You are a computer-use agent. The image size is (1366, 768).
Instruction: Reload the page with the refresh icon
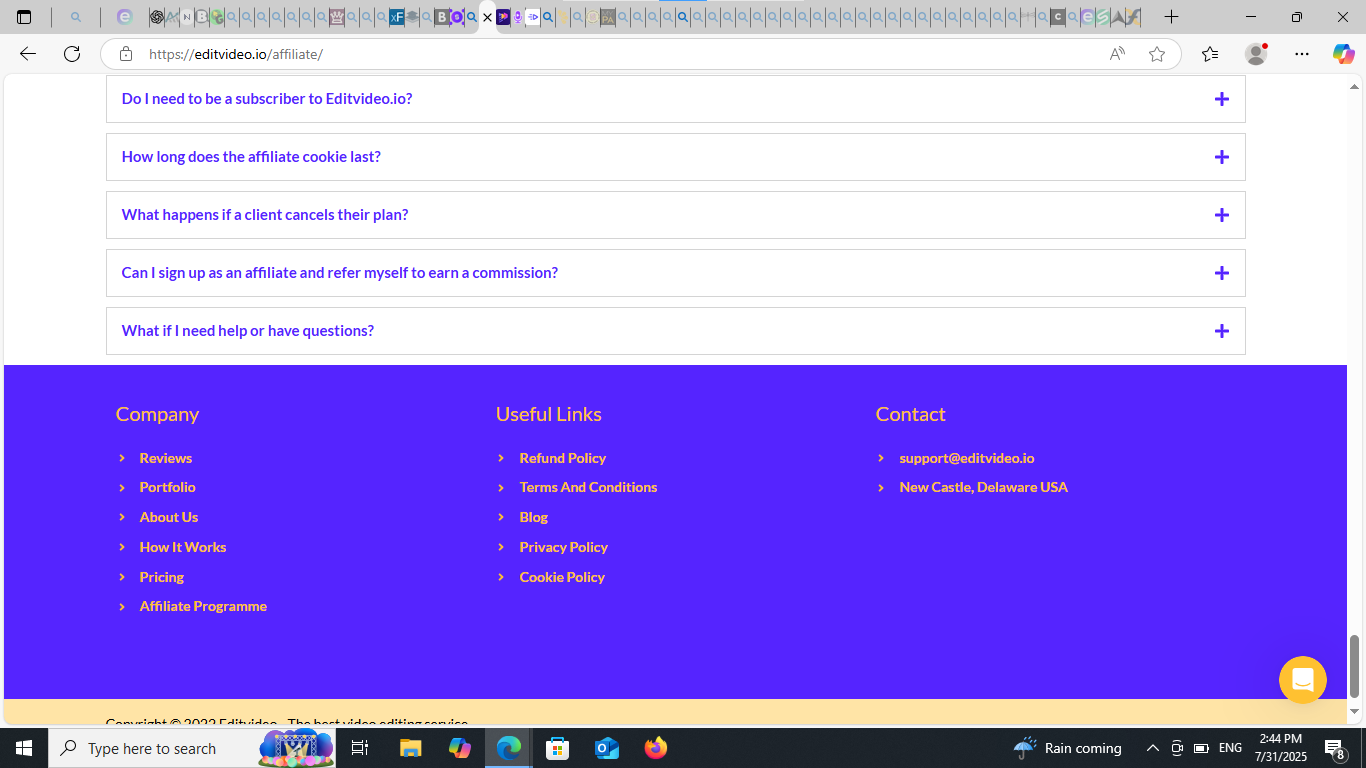coord(72,54)
